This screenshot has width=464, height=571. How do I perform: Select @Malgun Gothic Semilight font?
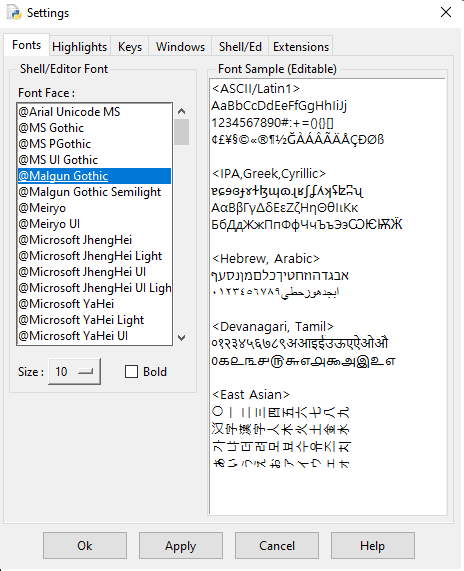tap(94, 192)
